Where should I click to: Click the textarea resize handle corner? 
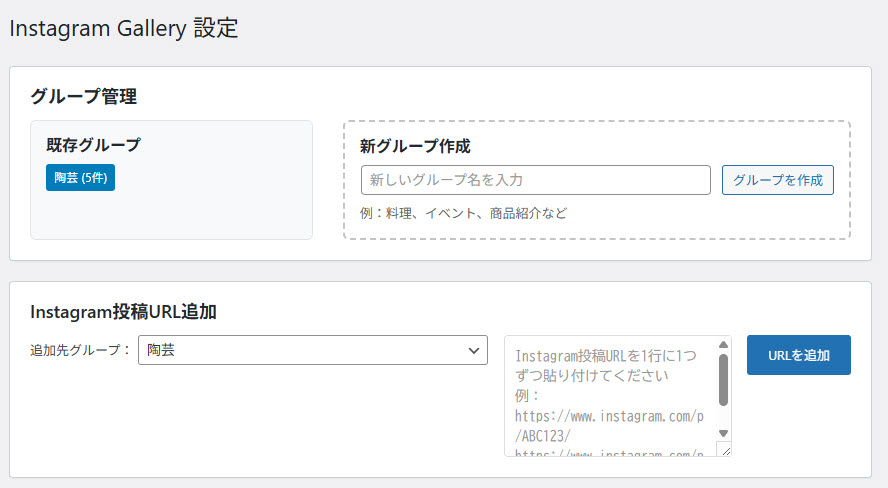[x=726, y=451]
